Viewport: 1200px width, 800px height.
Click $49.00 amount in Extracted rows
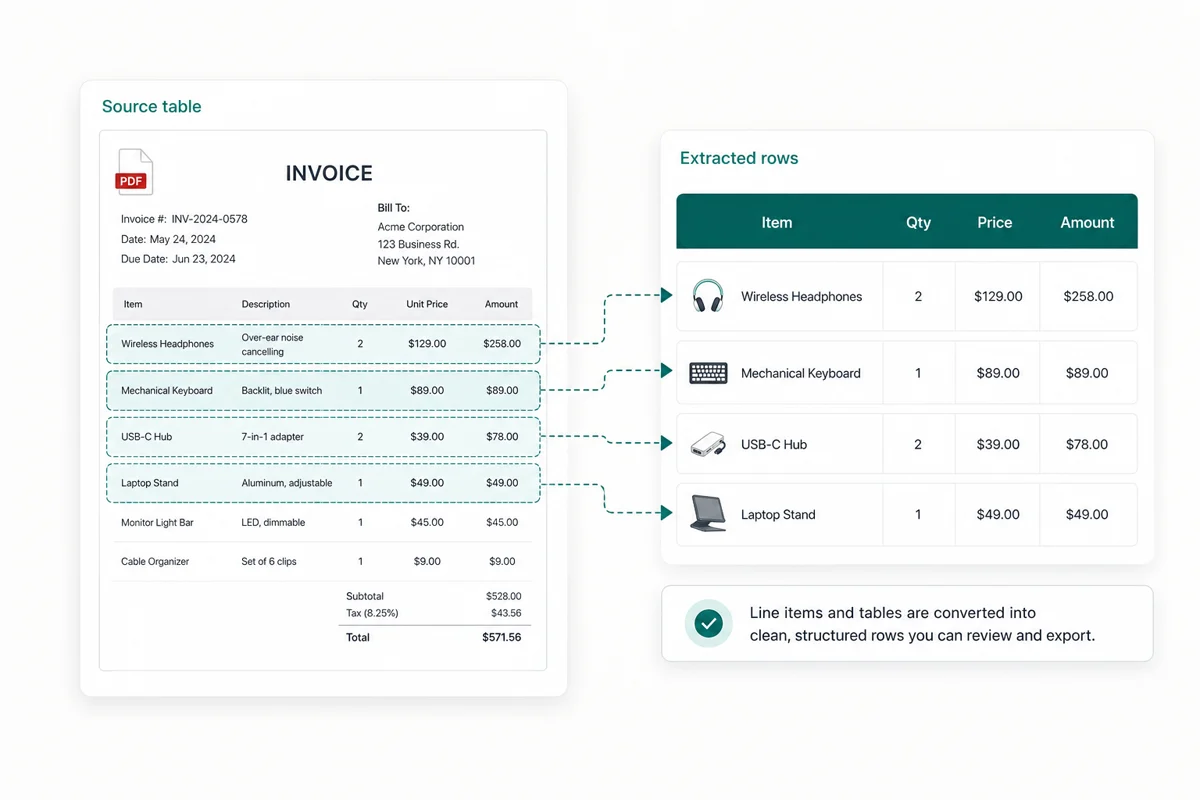[x=1087, y=515]
